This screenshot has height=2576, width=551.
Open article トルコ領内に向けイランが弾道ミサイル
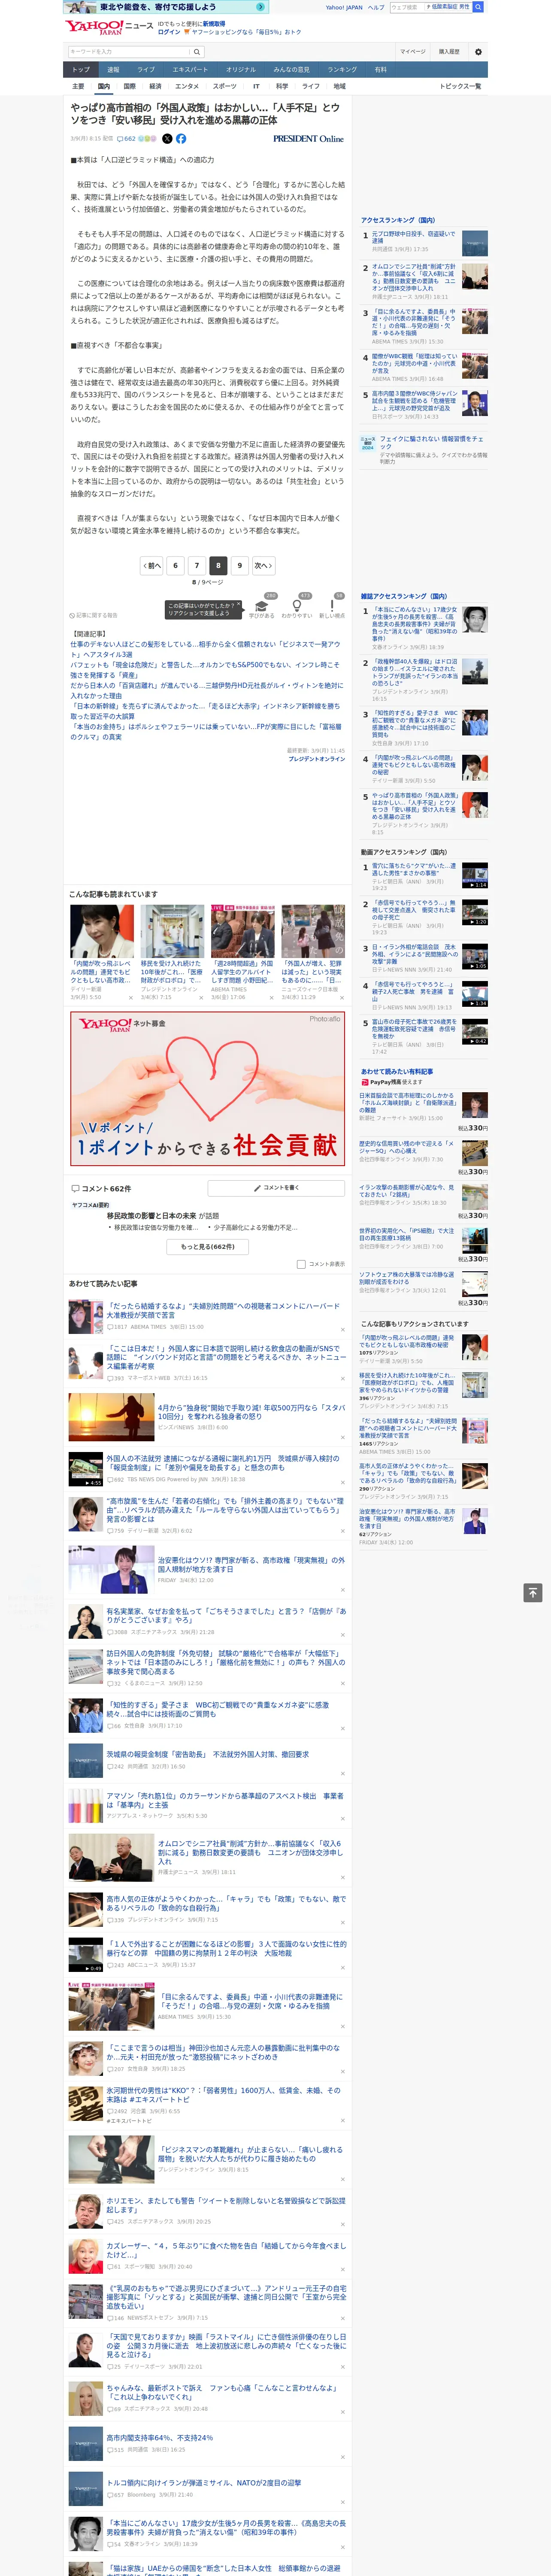point(204,2483)
